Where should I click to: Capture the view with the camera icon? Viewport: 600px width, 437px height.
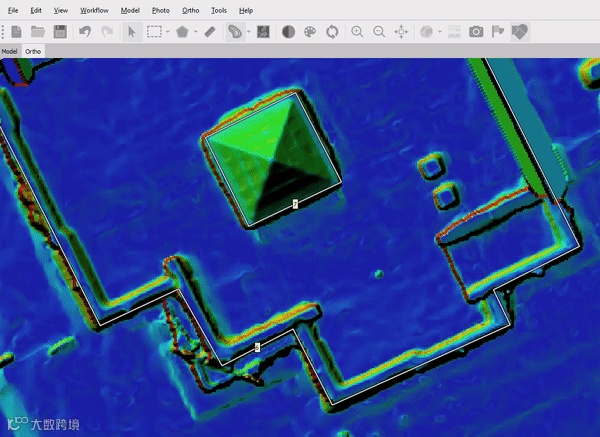[476, 32]
